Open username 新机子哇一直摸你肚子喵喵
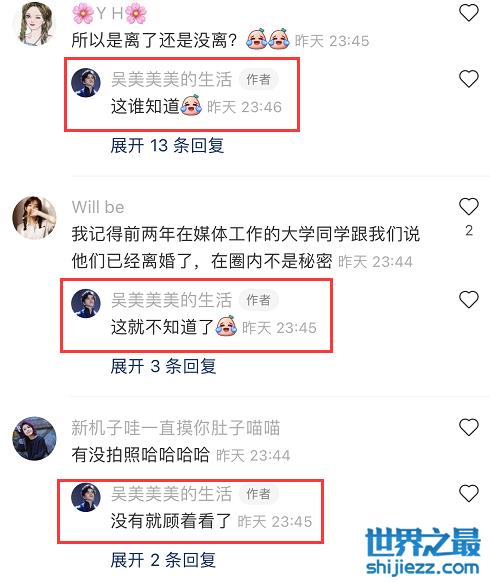Screen dimensions: 490x582 tap(176, 428)
